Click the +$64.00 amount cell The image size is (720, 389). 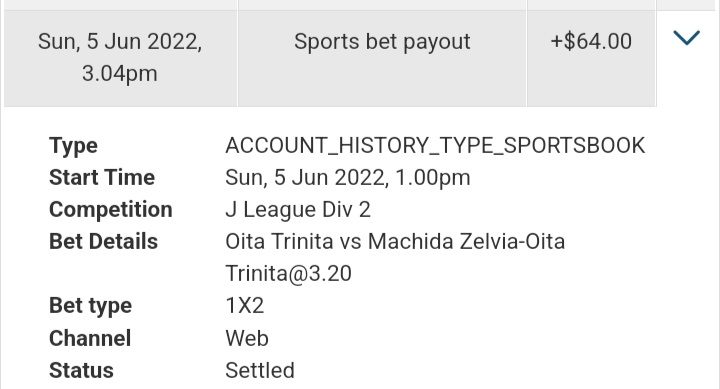pyautogui.click(x=591, y=58)
